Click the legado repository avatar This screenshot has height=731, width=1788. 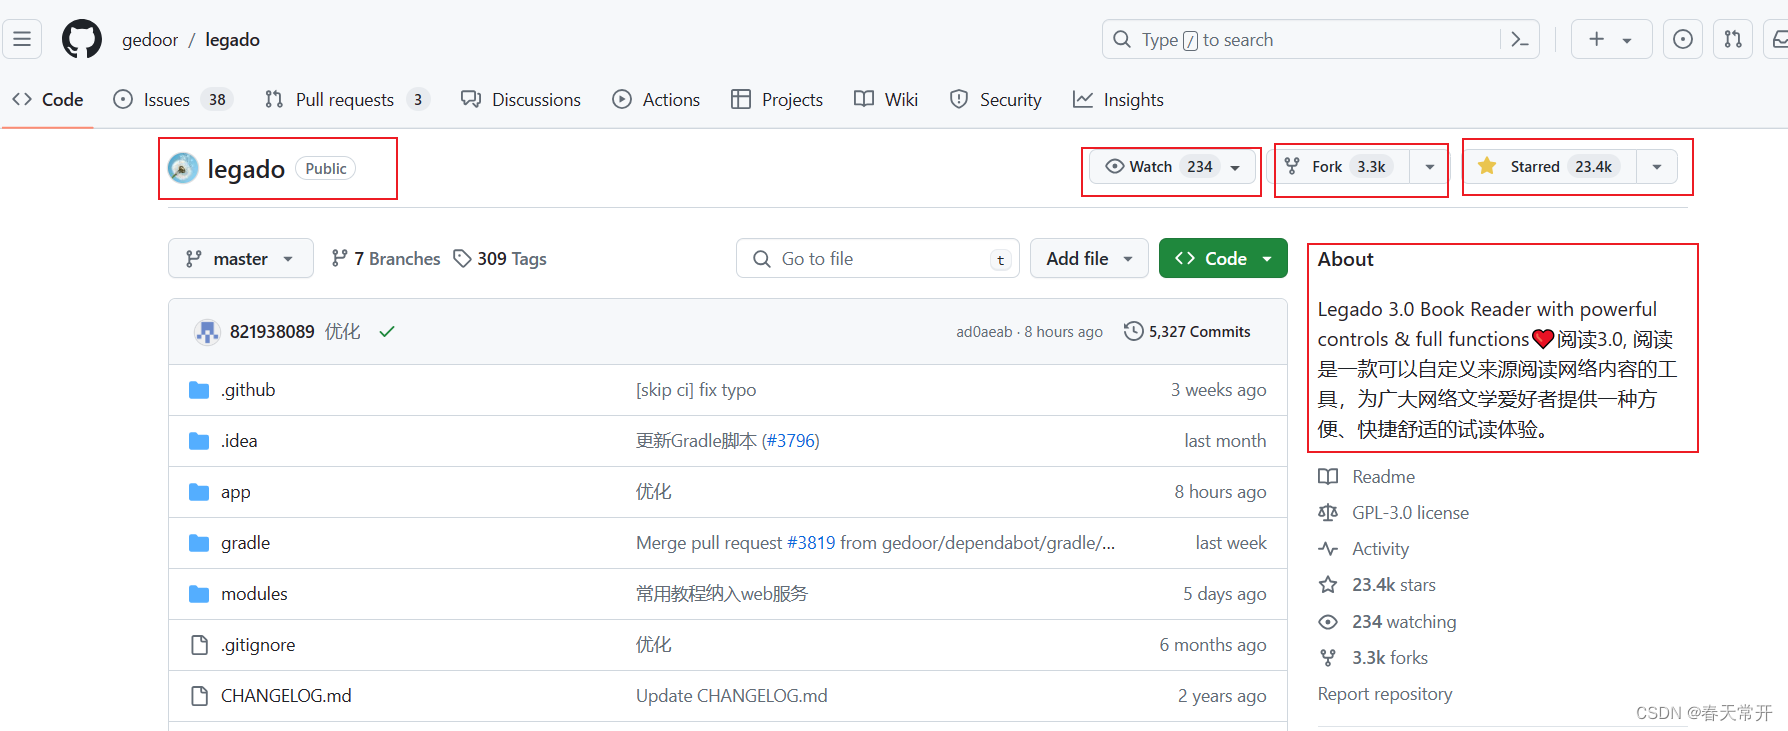[x=183, y=168]
